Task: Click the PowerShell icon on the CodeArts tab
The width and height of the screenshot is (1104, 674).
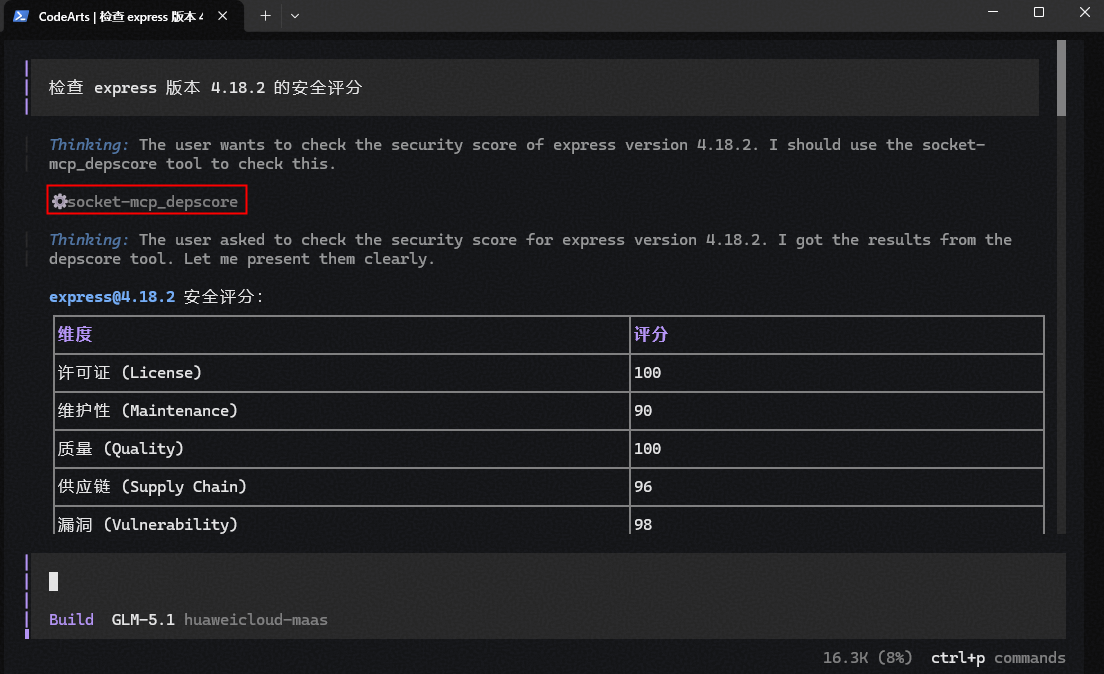Action: coord(20,15)
